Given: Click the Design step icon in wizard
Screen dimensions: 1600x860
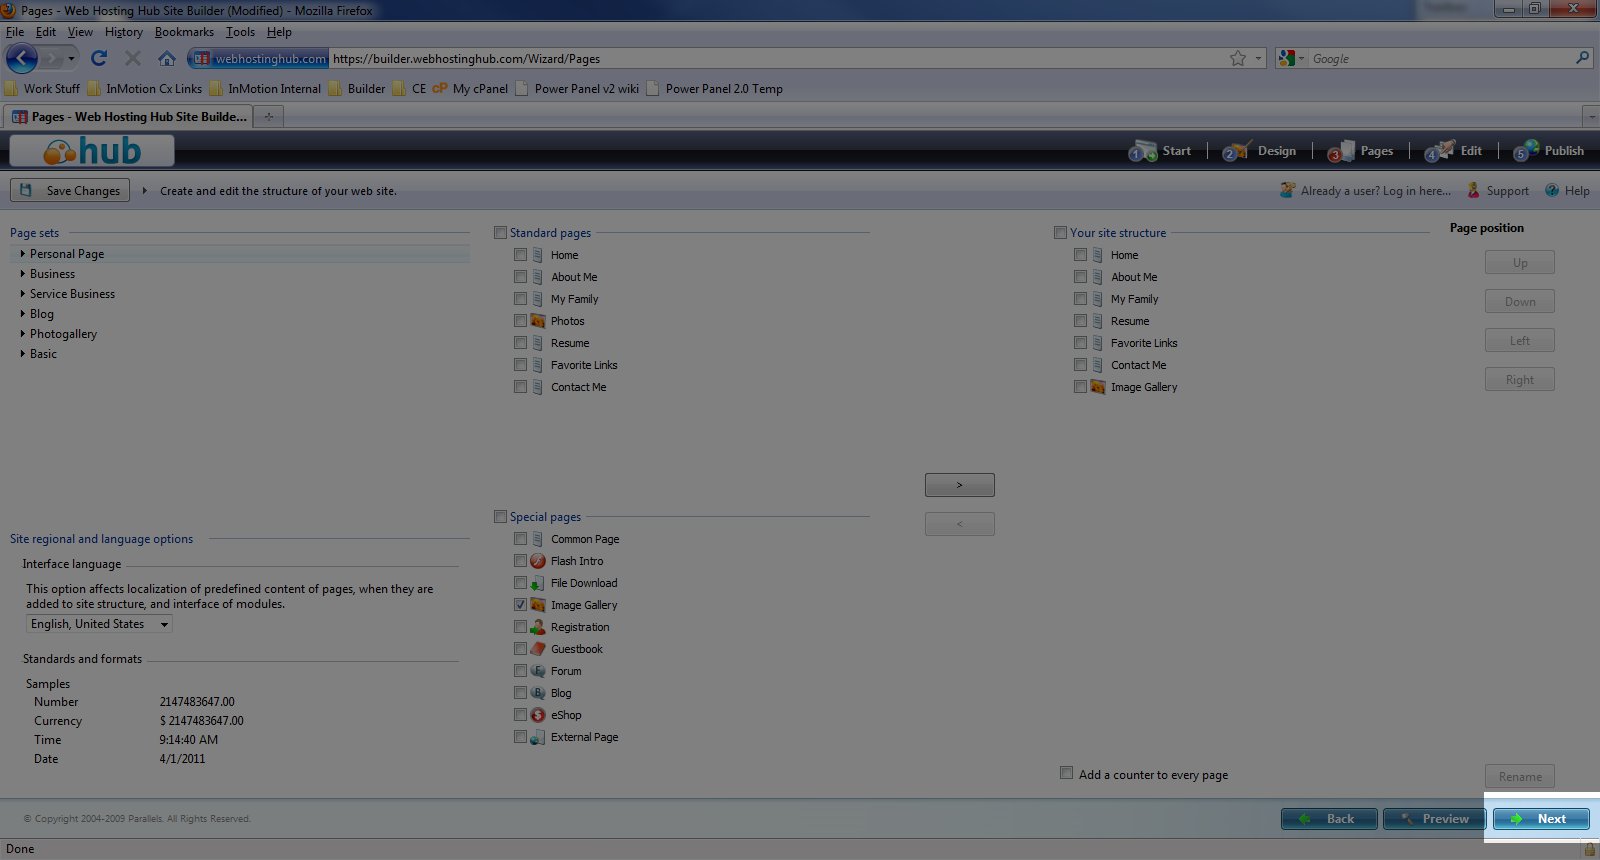Looking at the screenshot, I should 1236,151.
